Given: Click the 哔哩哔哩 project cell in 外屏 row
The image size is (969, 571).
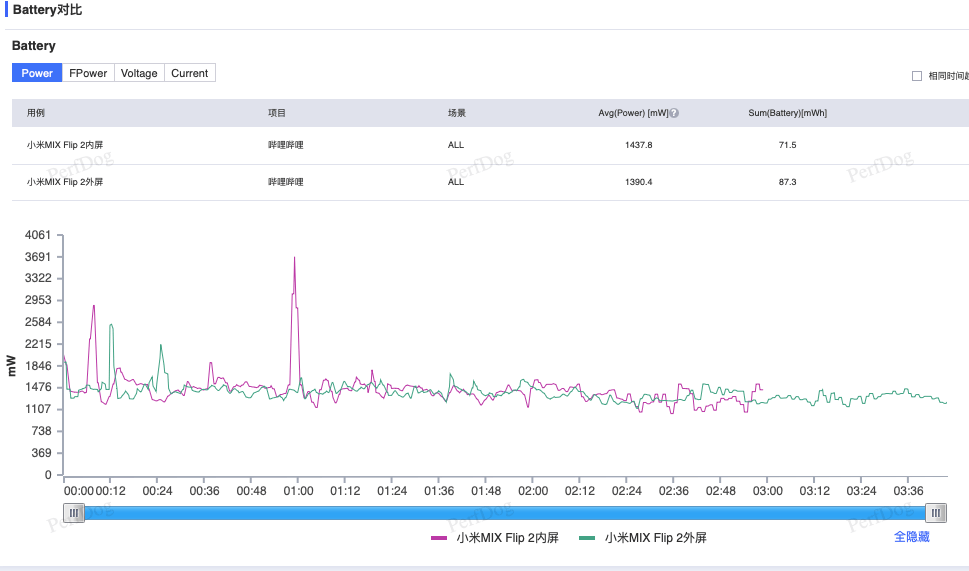Looking at the screenshot, I should tap(286, 182).
